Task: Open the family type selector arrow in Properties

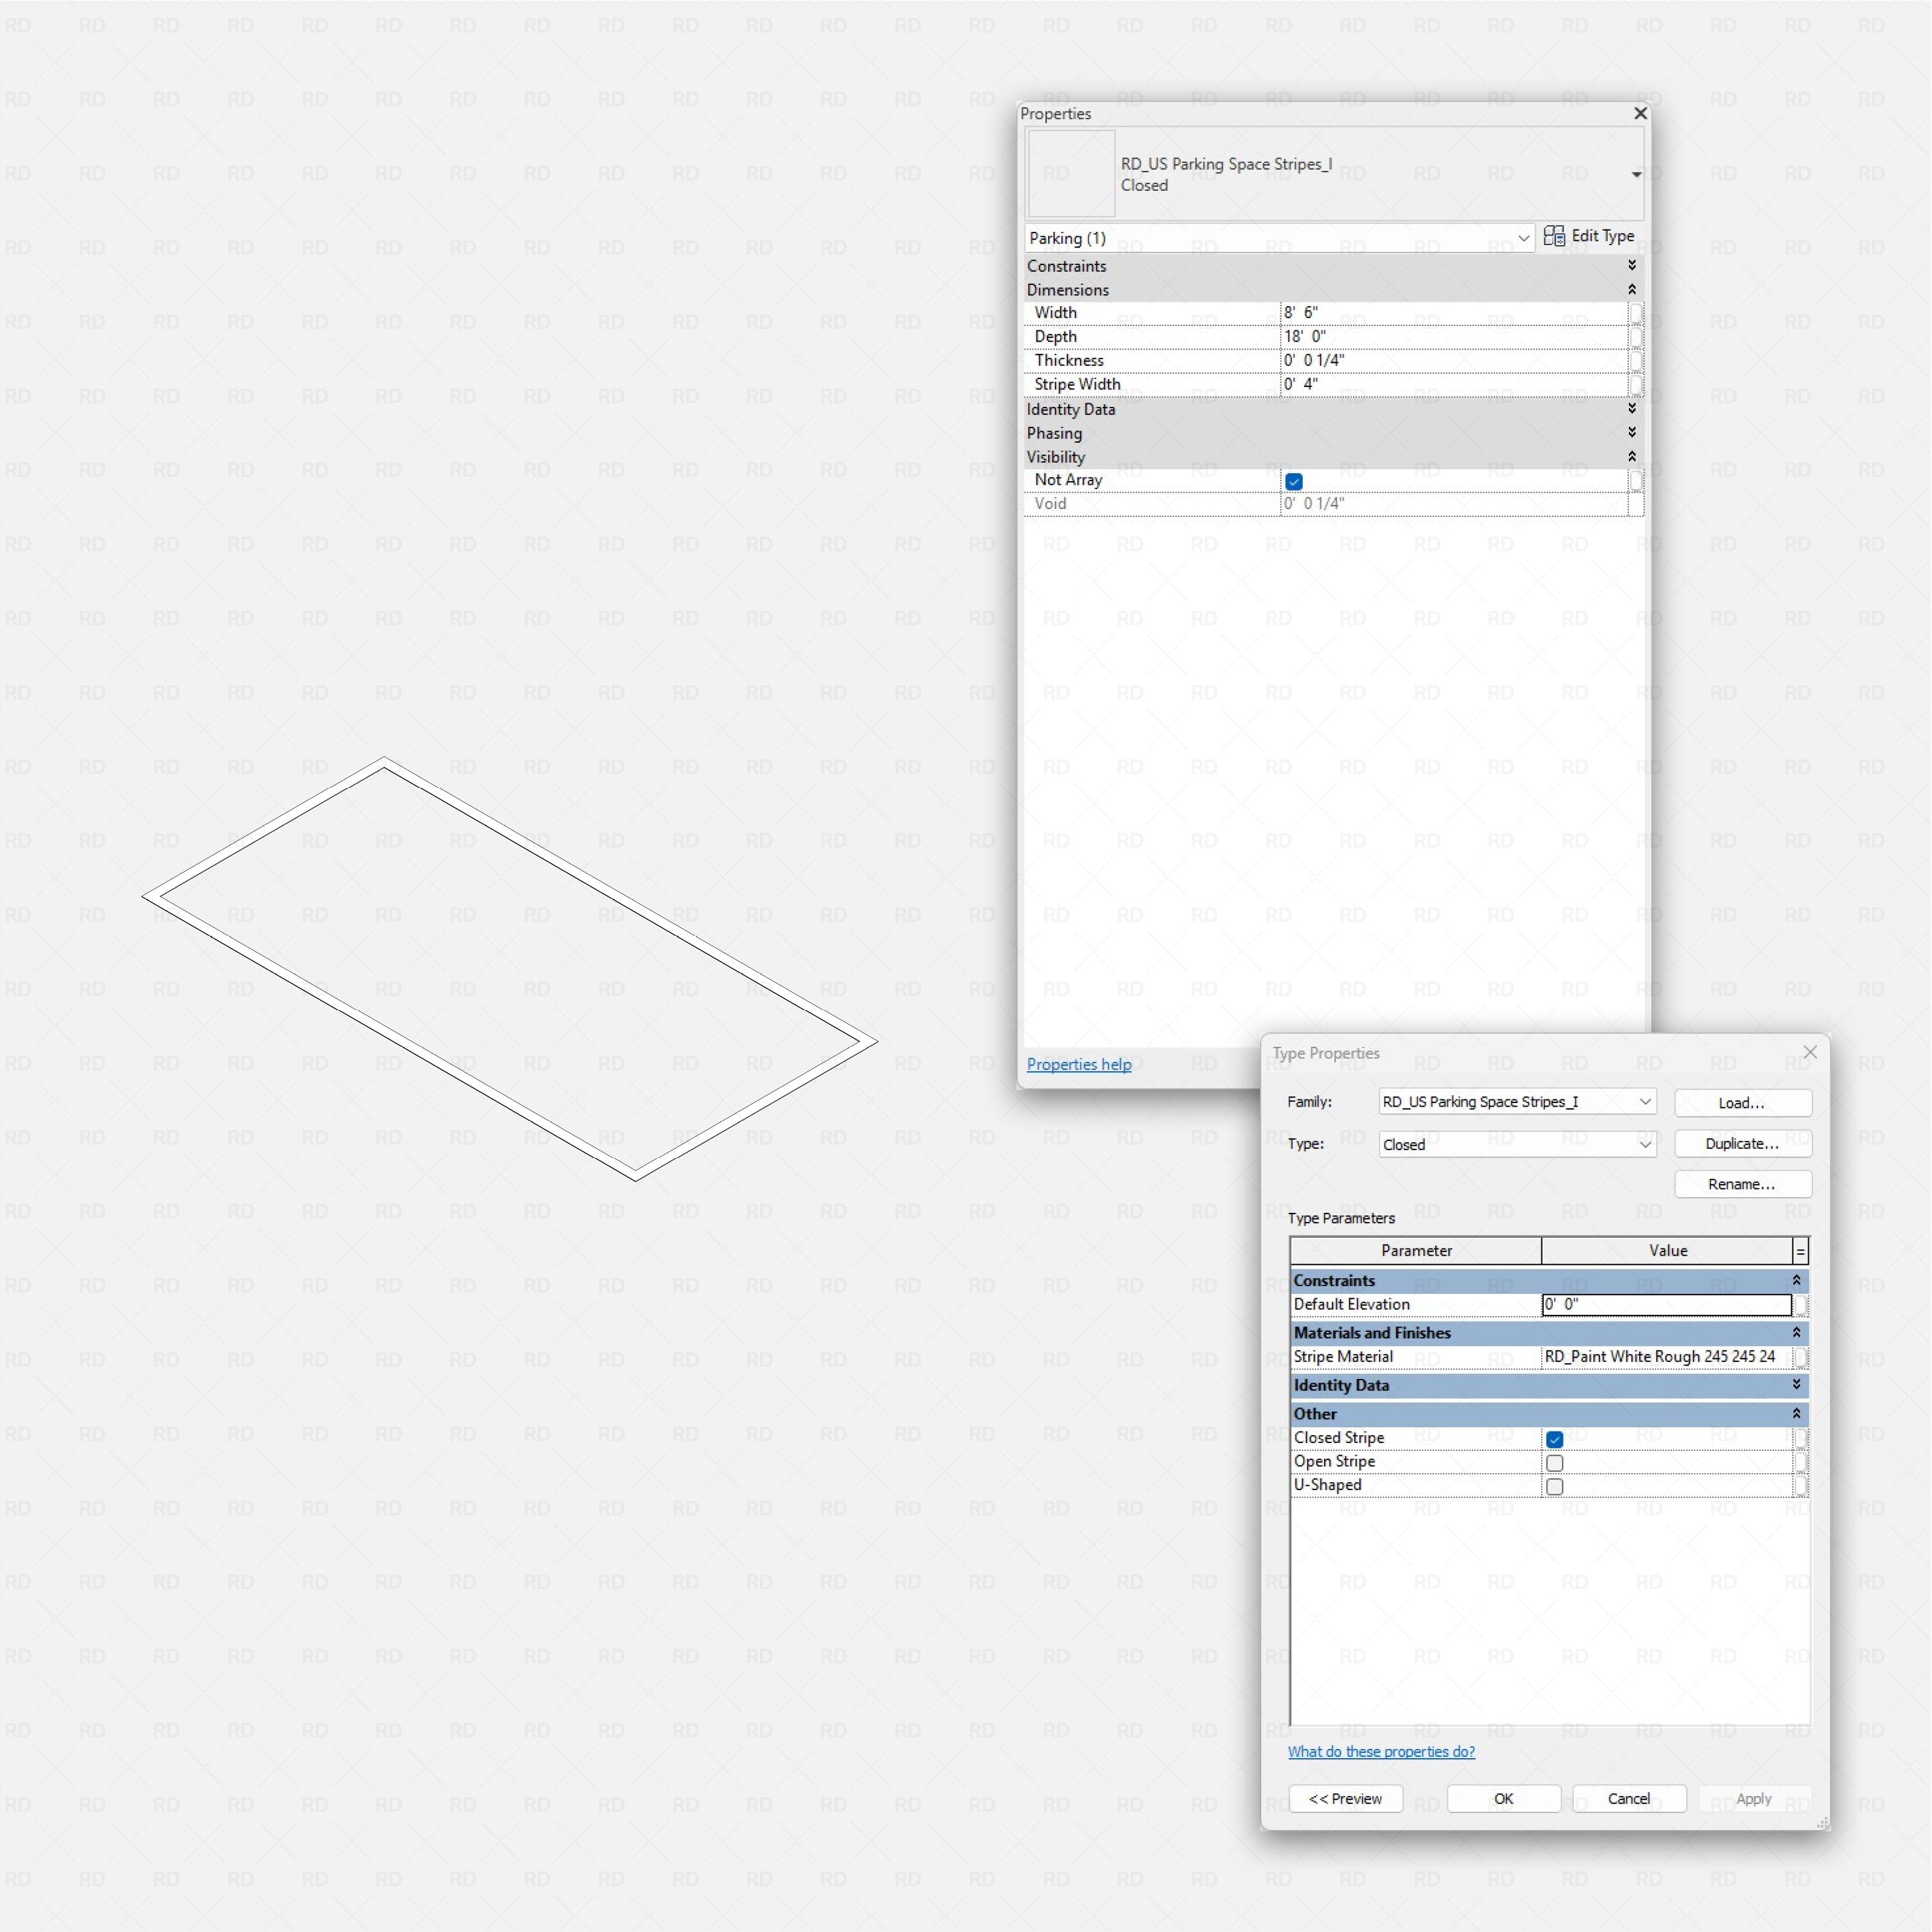Action: 1636,174
